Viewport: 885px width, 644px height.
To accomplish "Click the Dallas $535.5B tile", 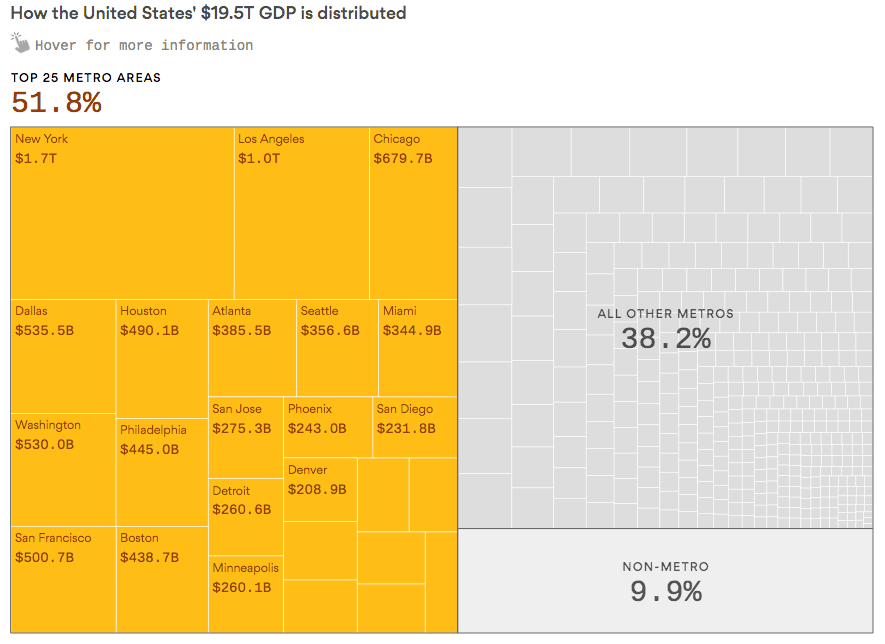I will 63,356.
